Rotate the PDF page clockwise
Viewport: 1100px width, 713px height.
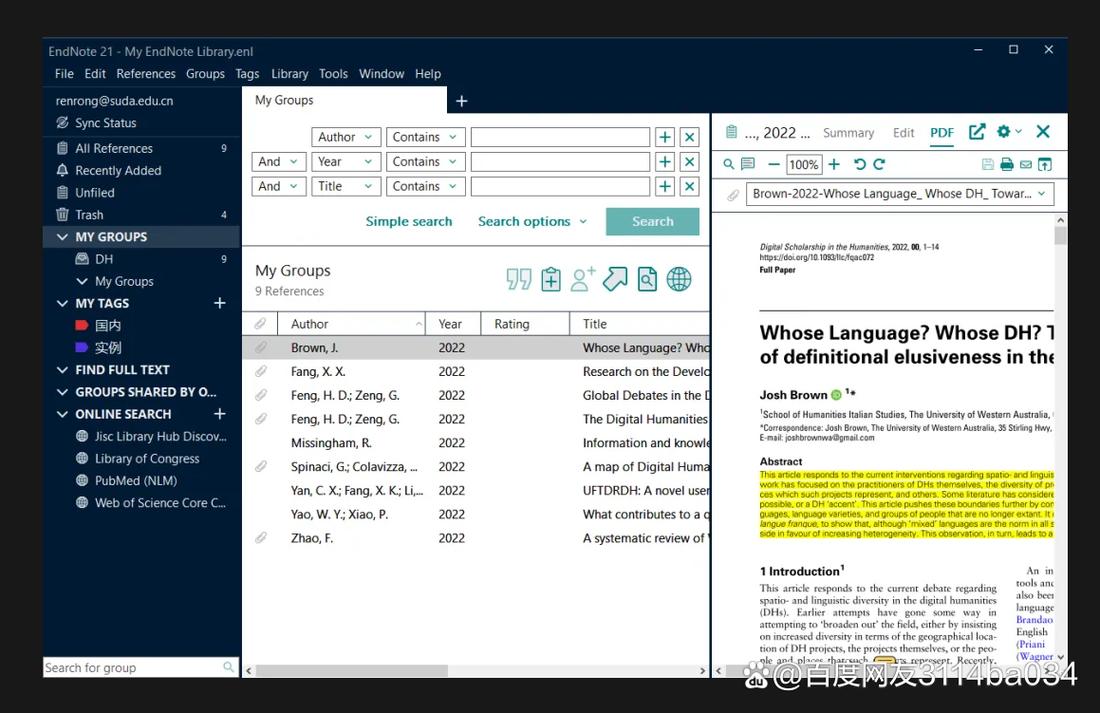coord(879,163)
